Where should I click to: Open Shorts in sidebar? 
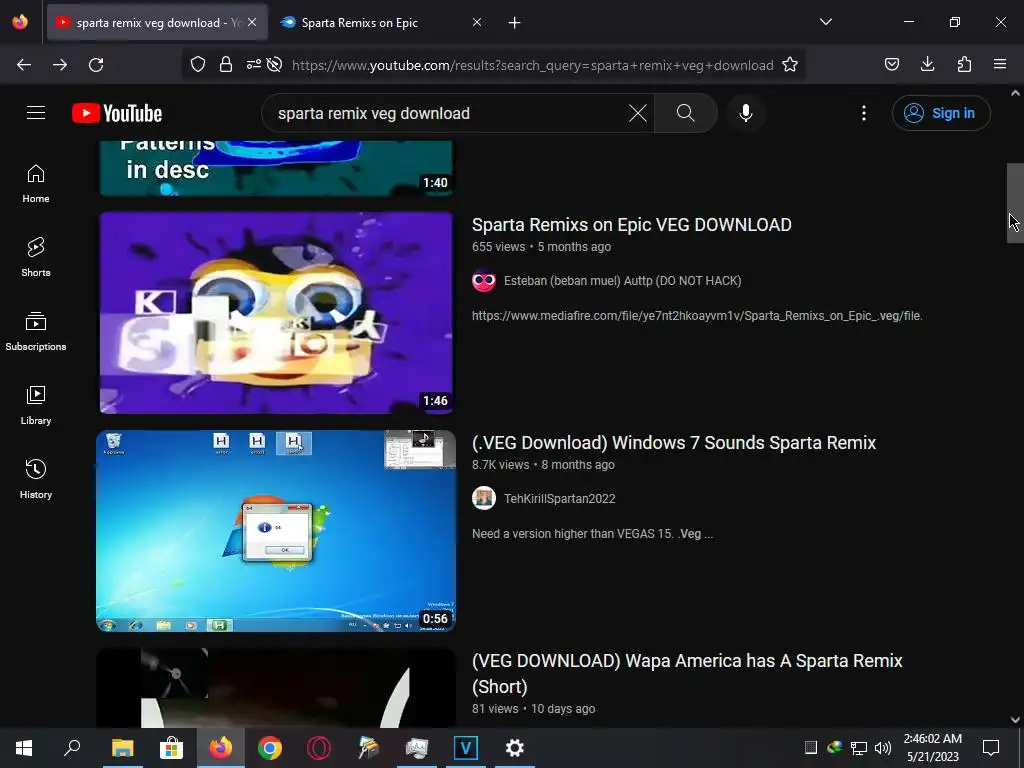click(x=36, y=257)
